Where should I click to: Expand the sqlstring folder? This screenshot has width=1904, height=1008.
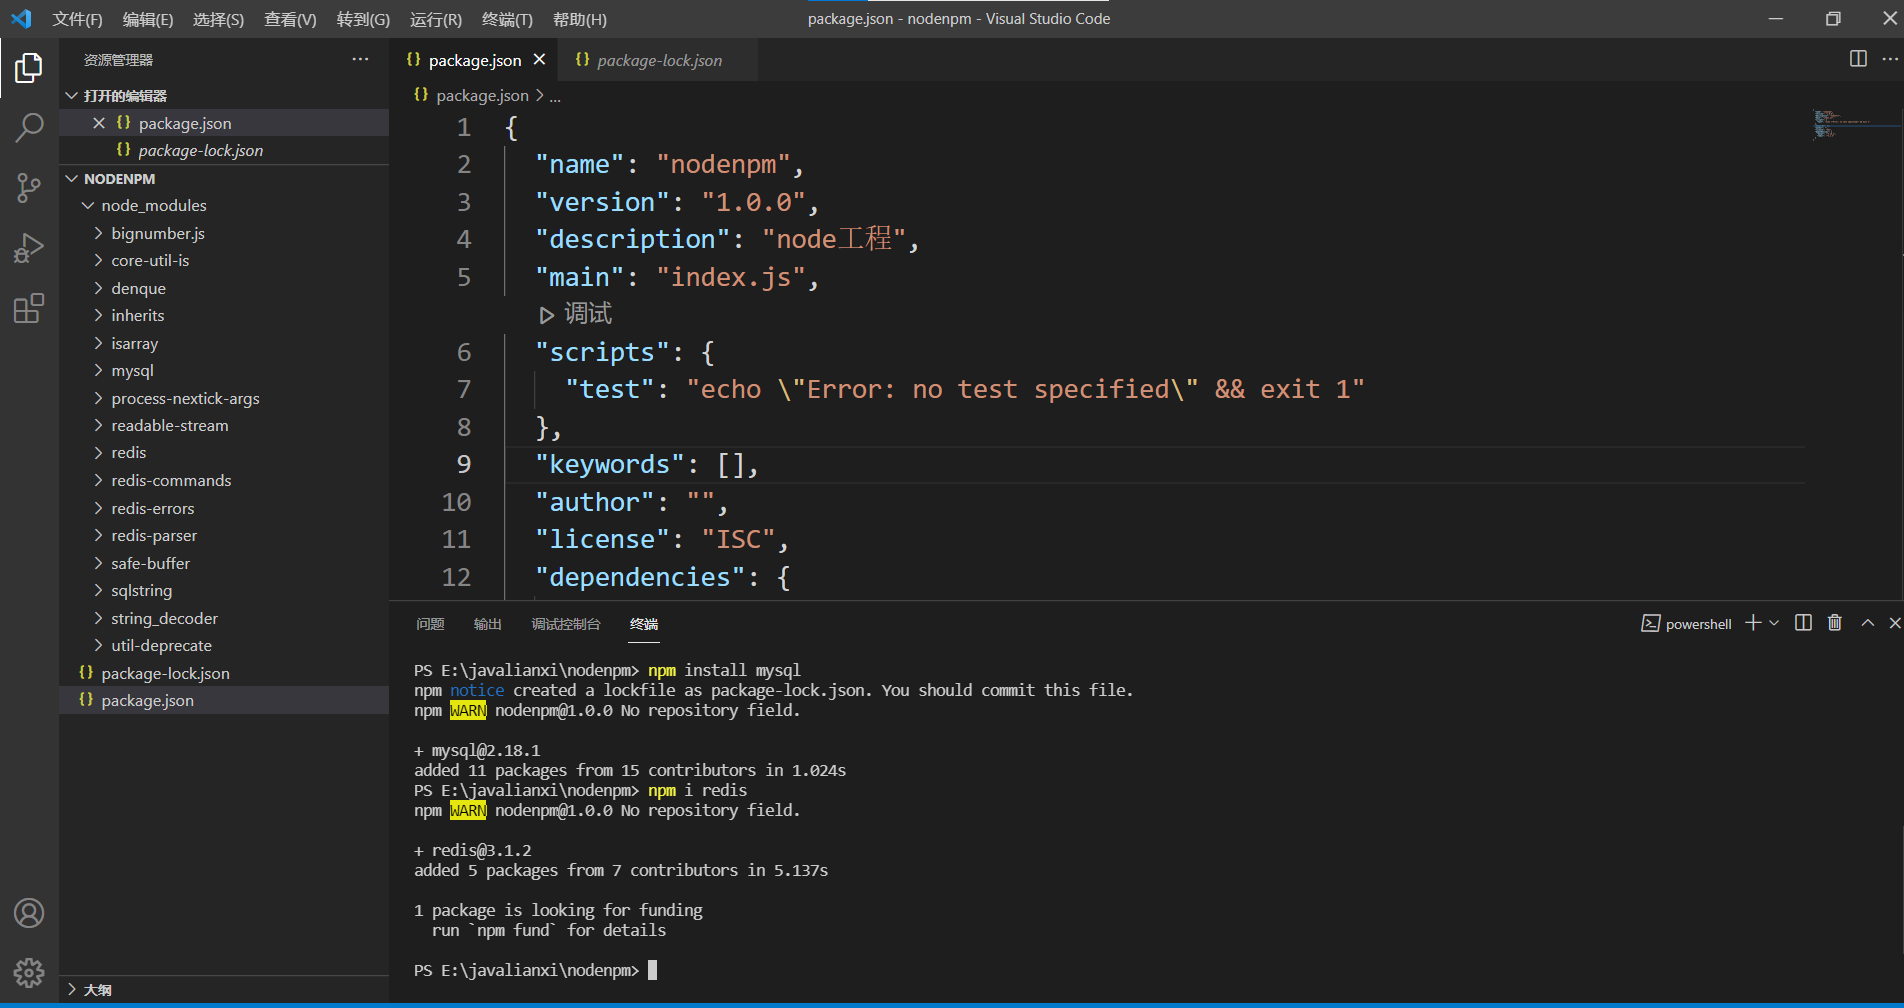point(98,590)
